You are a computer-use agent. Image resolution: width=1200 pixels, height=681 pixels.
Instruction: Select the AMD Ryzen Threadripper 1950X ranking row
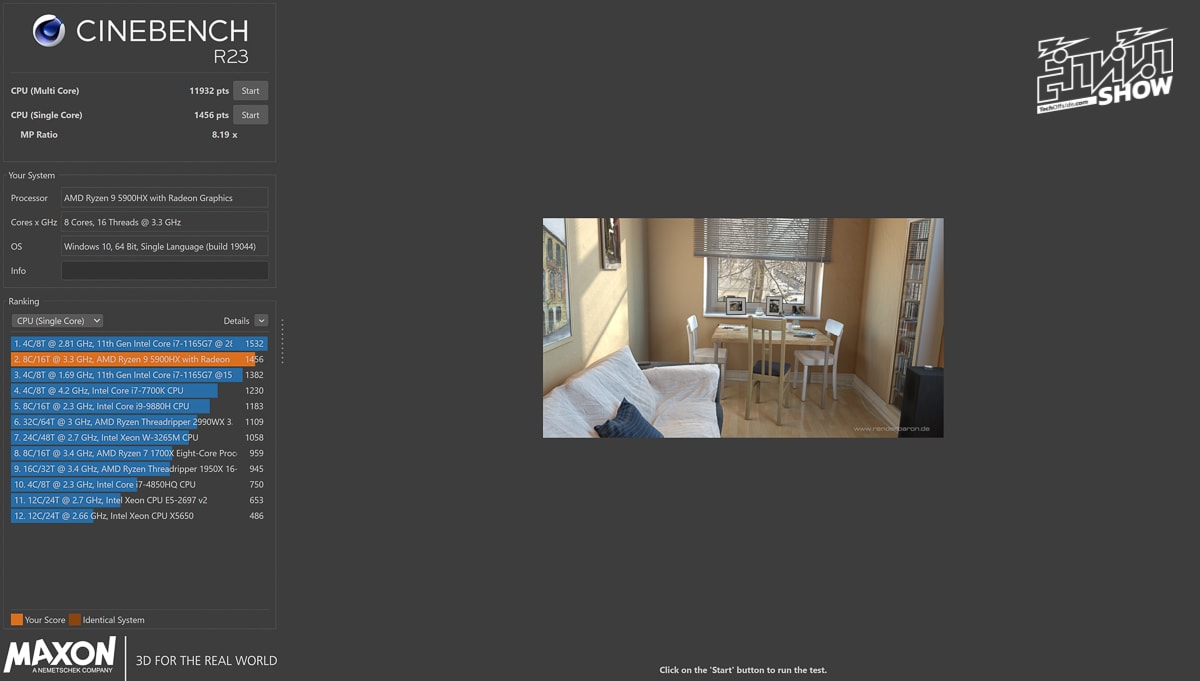click(139, 469)
